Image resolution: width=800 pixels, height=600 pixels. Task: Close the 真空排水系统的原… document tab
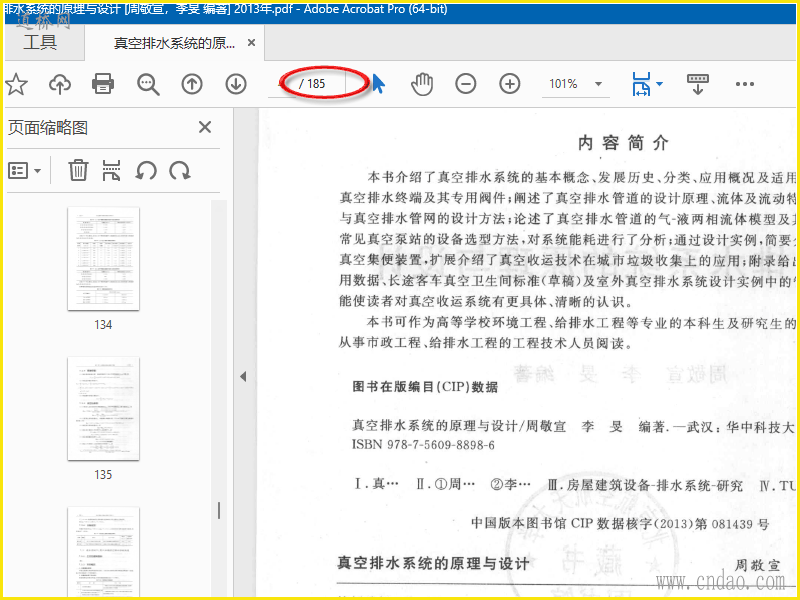coord(251,43)
